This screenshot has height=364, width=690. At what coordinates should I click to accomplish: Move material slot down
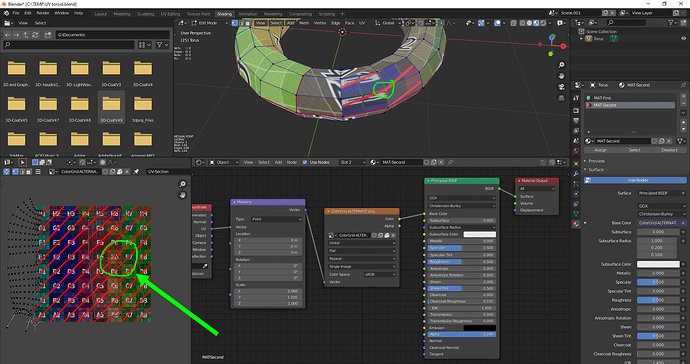(x=683, y=130)
